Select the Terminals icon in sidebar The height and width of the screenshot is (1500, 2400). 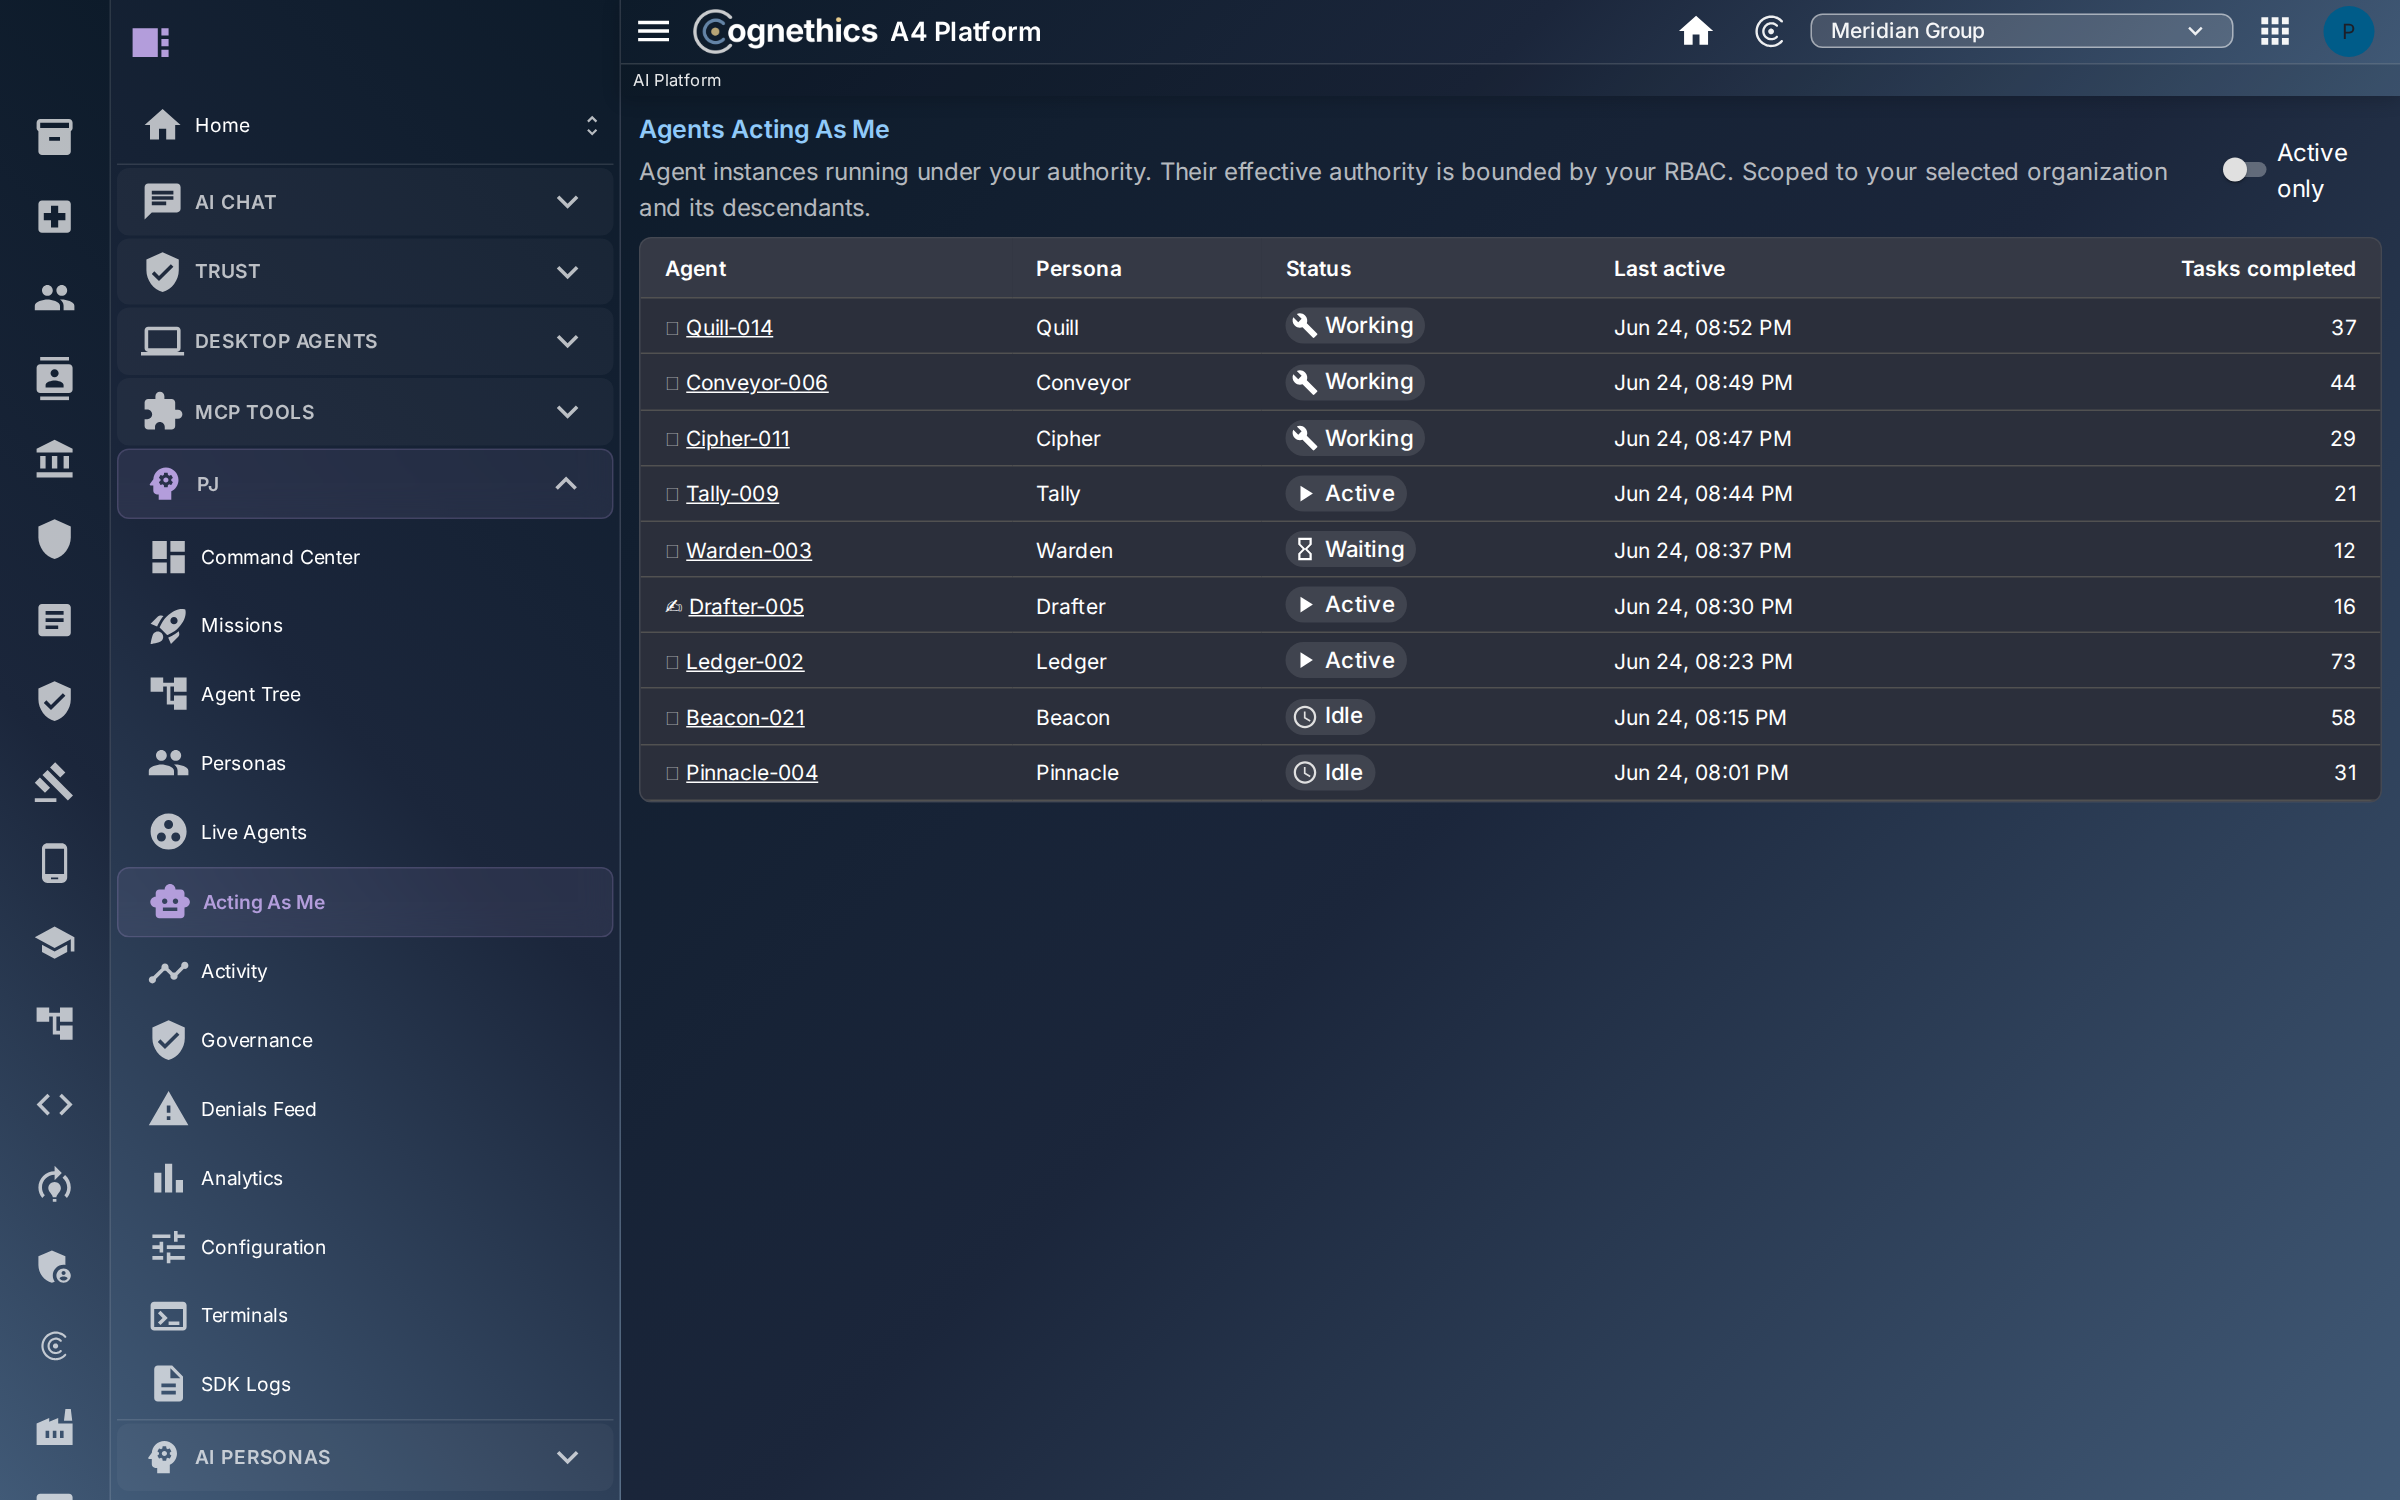click(168, 1316)
